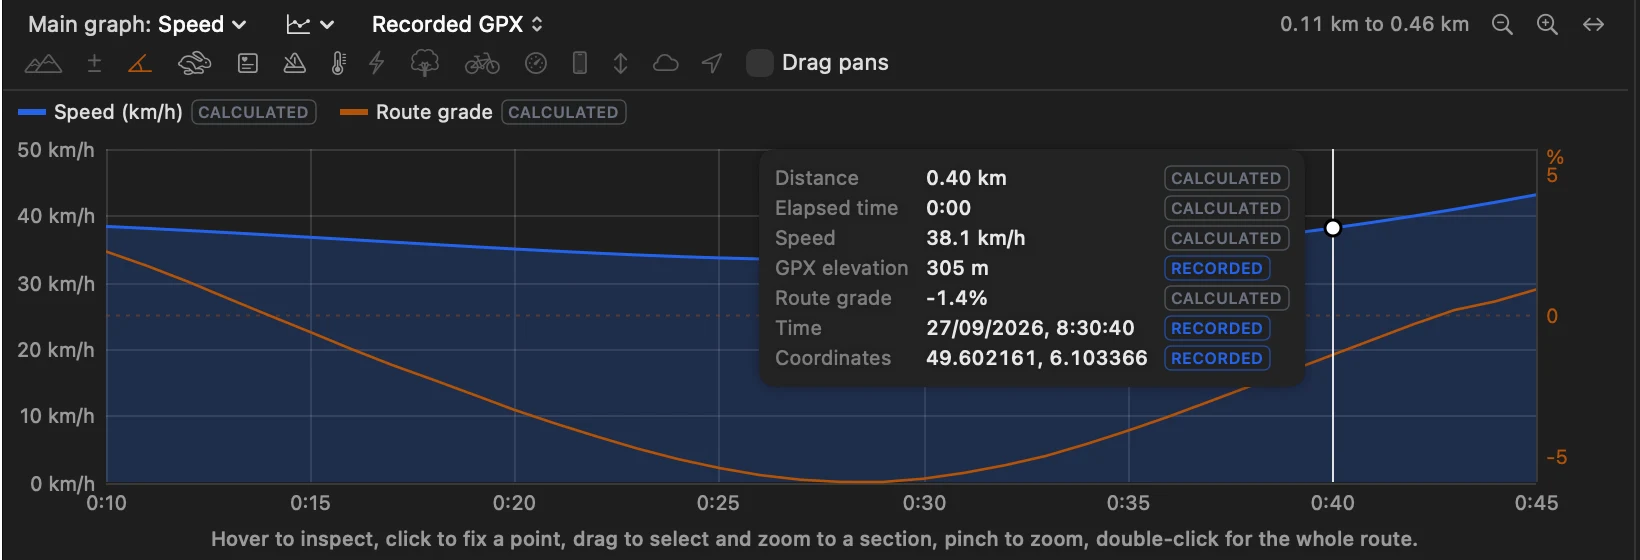Viewport: 1640px width, 560px height.
Task: Toggle the plus-minus elevation gain icon
Action: (94, 64)
